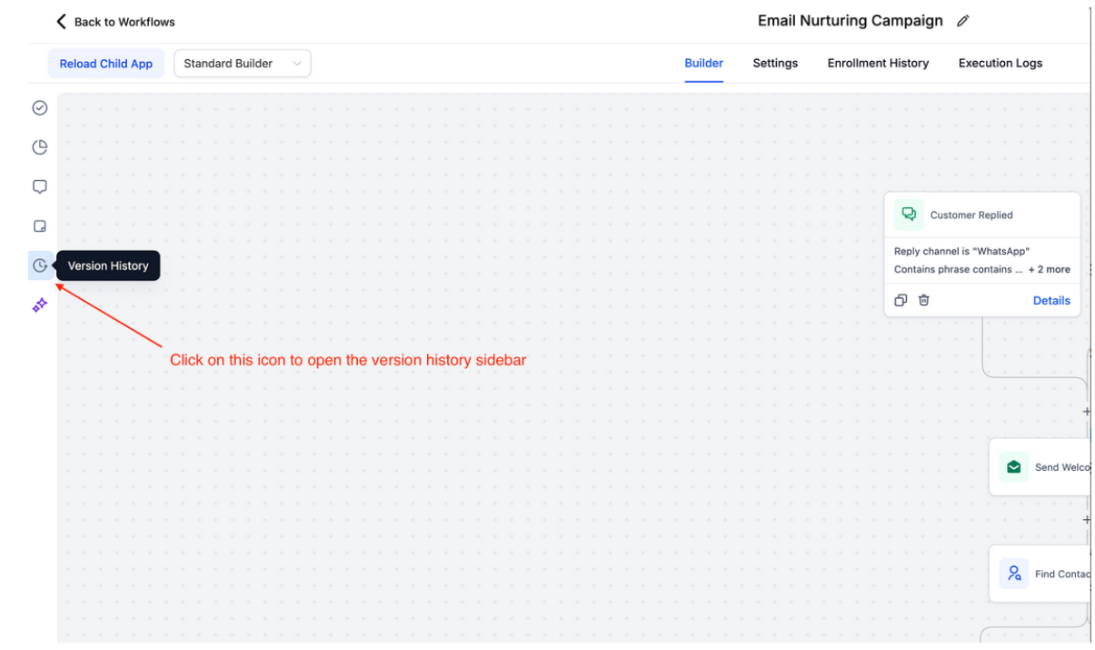This screenshot has height=650, width=1095.
Task: Edit workflow name with pencil icon
Action: pos(963,21)
